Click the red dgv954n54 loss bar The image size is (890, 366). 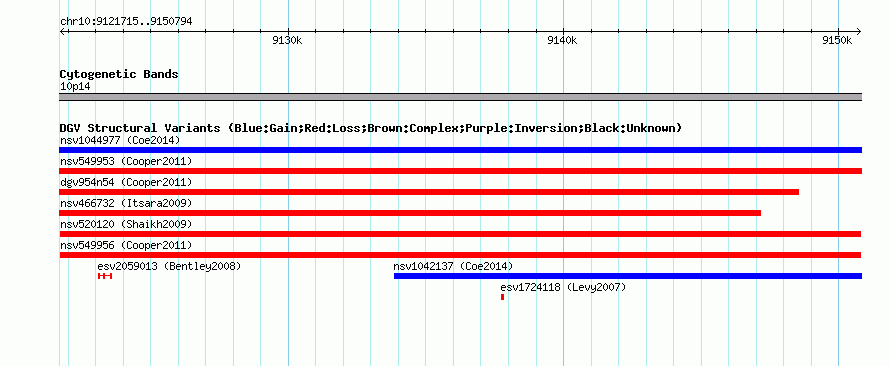[429, 192]
